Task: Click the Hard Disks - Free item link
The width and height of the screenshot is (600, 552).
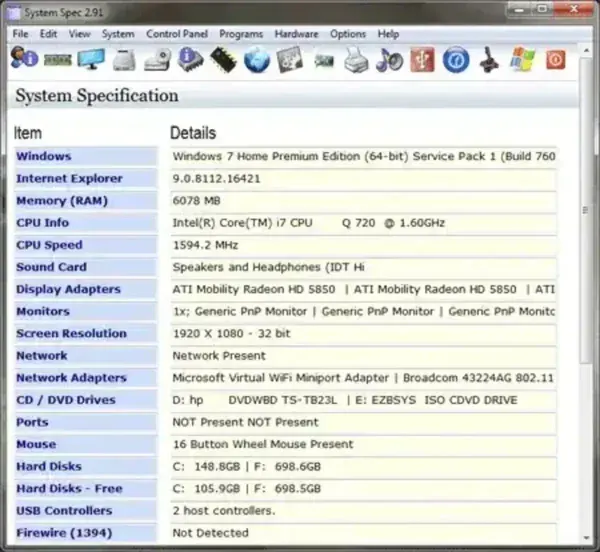Action: 69,489
